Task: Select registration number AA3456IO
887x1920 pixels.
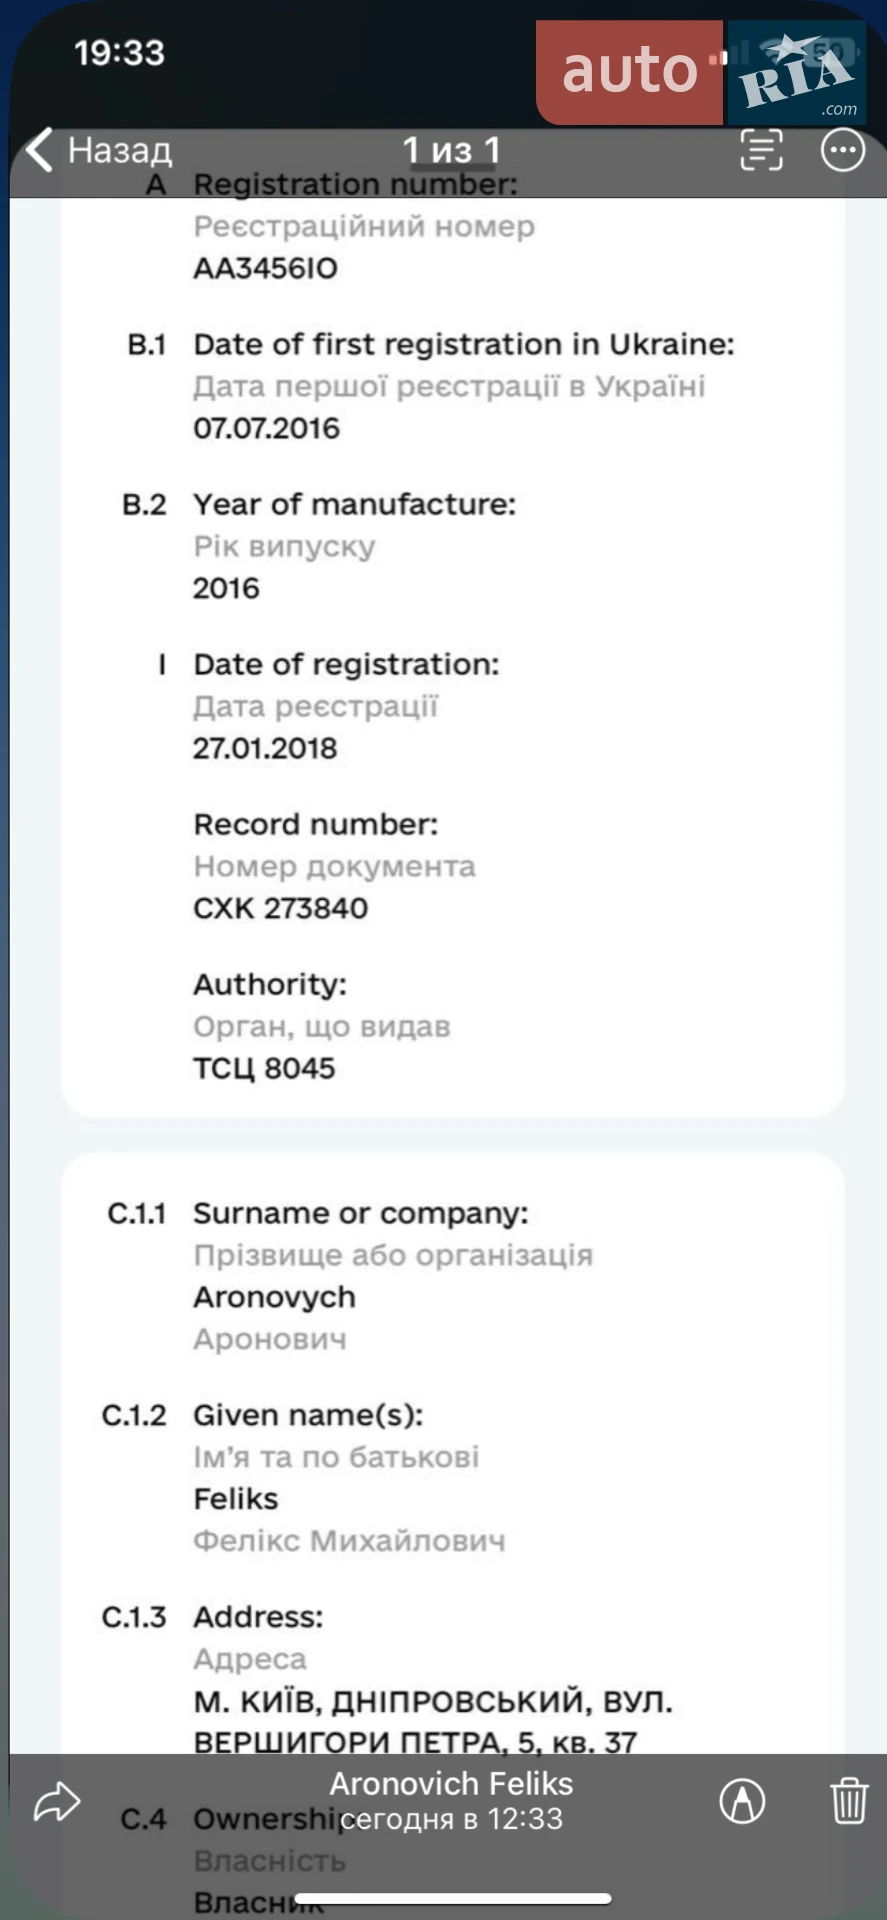Action: point(266,268)
